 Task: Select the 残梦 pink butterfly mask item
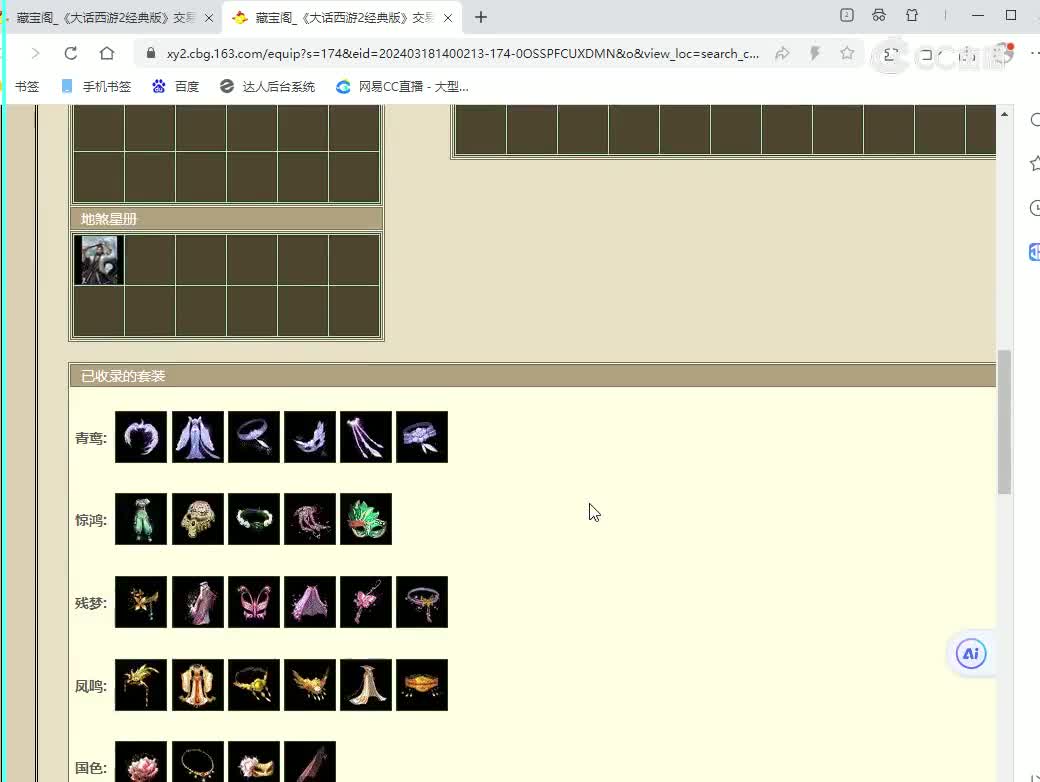(x=254, y=602)
